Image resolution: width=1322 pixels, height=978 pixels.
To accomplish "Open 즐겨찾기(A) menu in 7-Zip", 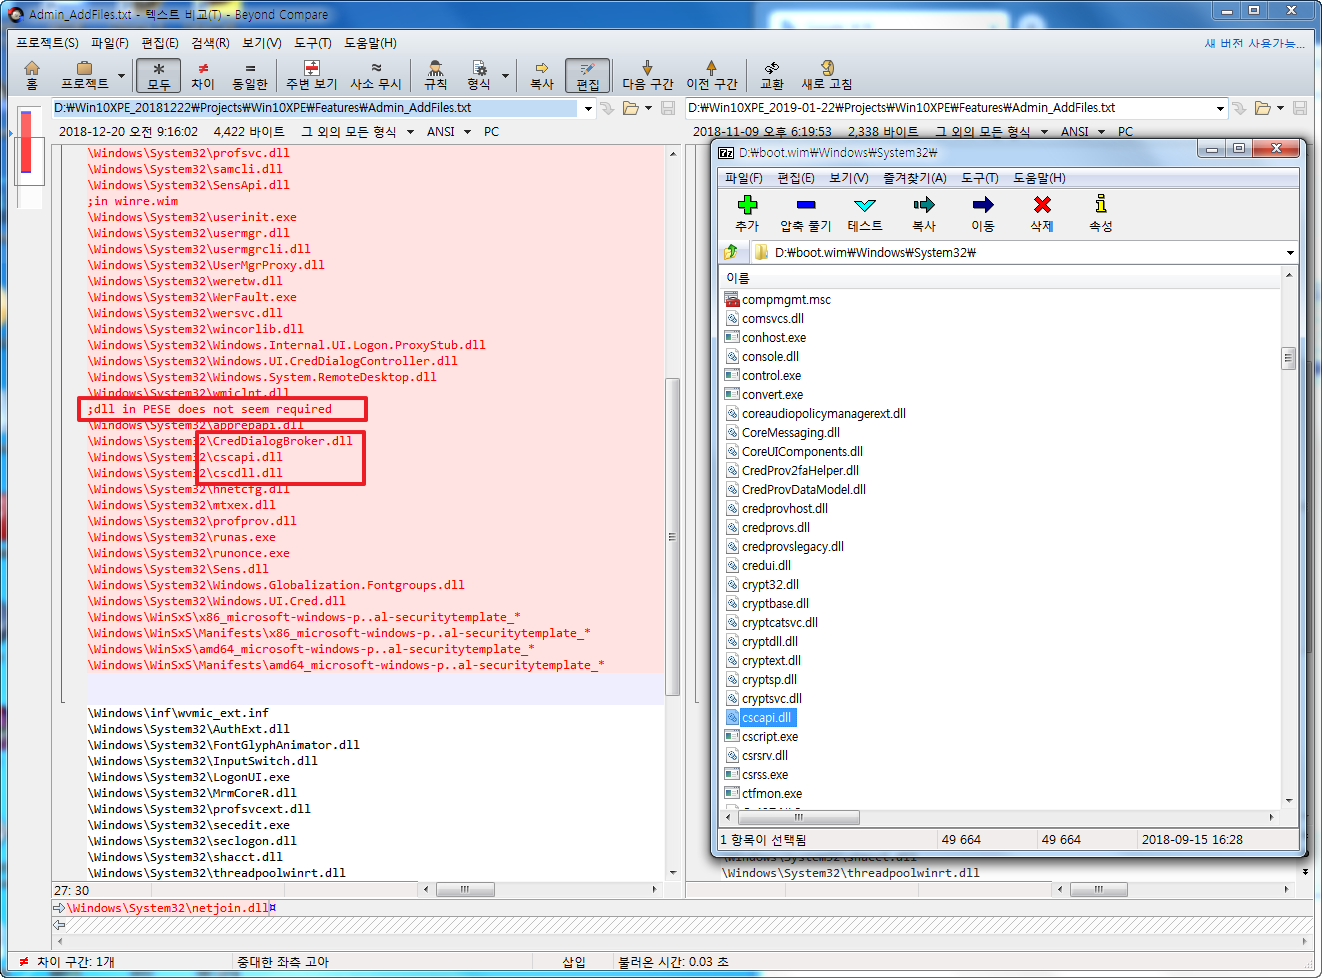I will point(914,178).
